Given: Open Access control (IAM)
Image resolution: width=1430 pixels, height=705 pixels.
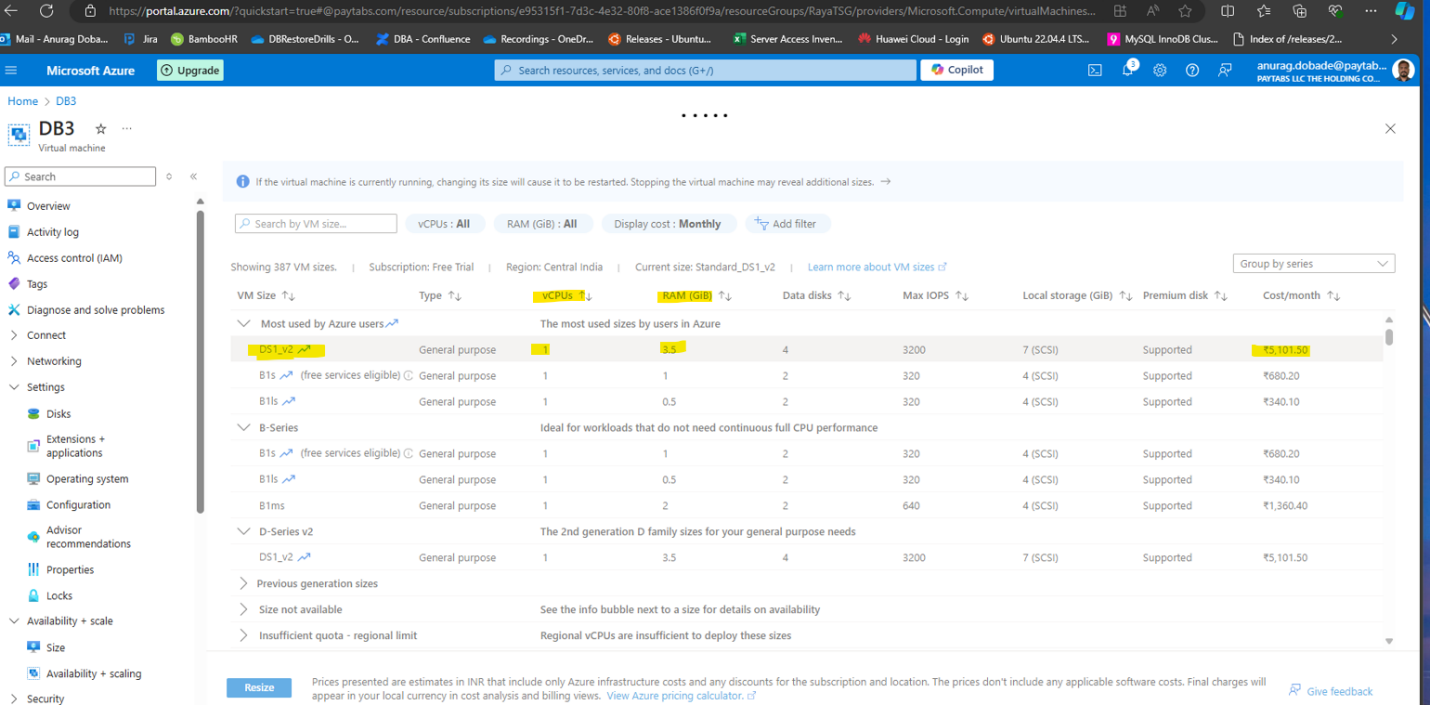Looking at the screenshot, I should click(x=74, y=258).
